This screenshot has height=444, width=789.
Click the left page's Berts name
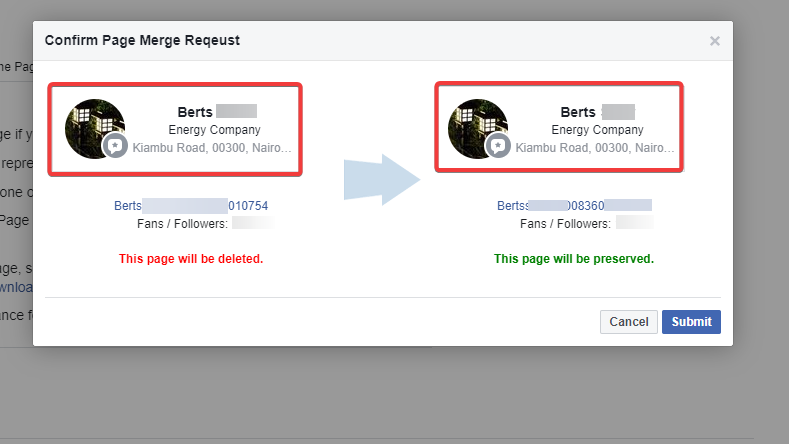click(x=195, y=112)
